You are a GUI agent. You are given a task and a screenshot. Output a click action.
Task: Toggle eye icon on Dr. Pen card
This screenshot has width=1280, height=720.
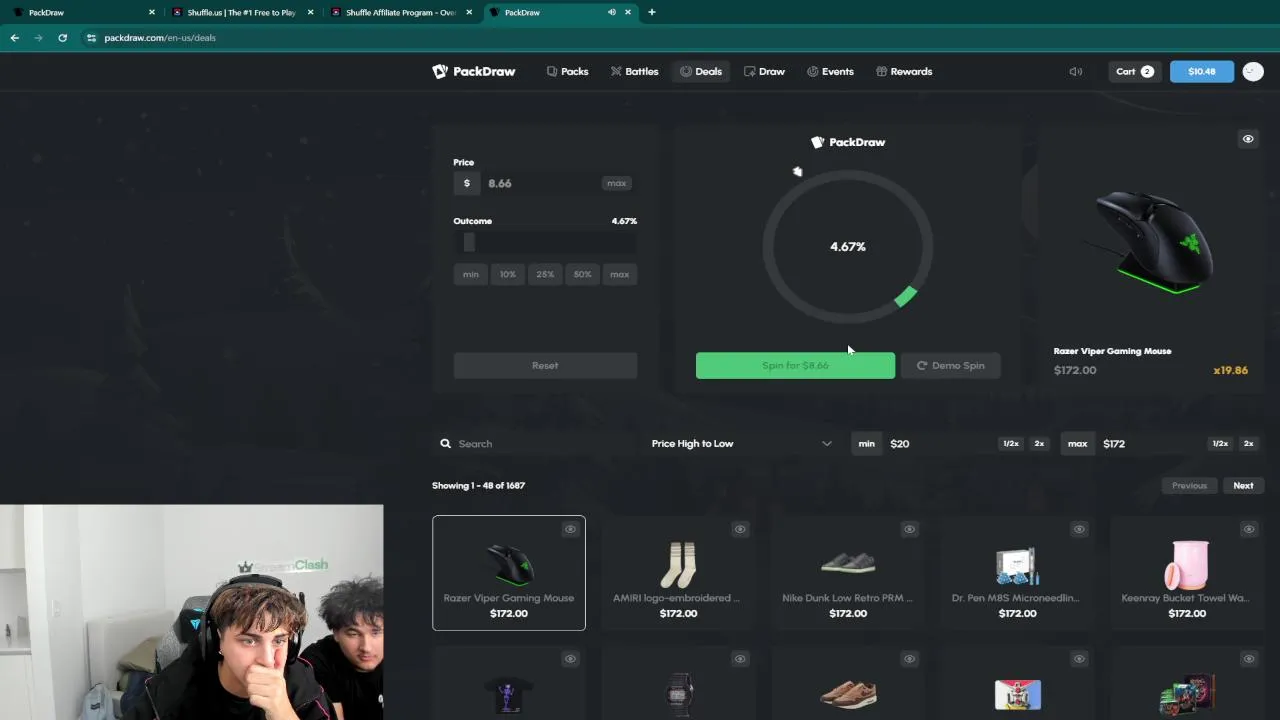click(1079, 529)
